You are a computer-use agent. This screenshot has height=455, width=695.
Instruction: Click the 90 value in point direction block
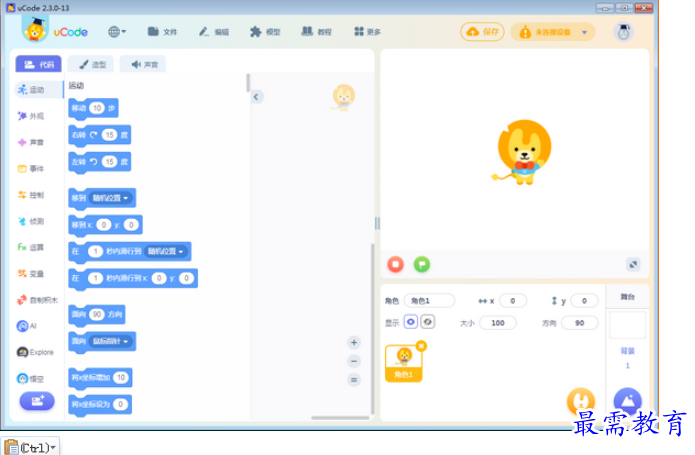pos(97,315)
